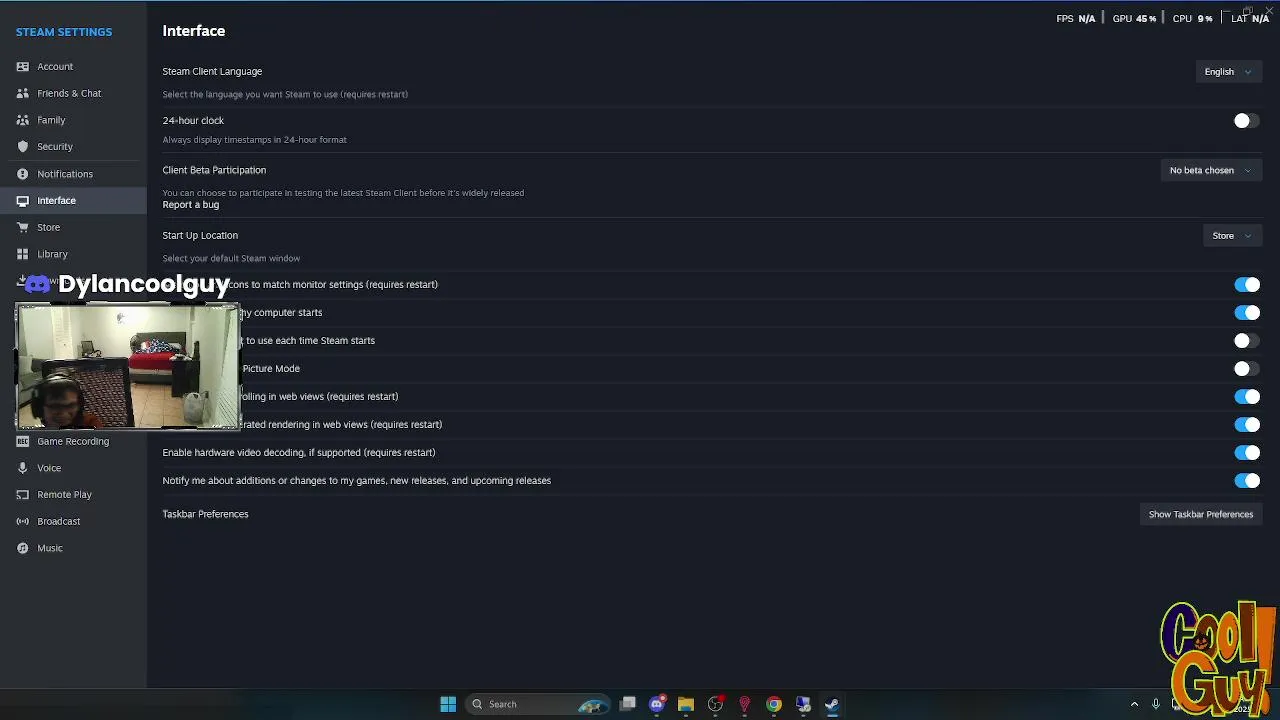The width and height of the screenshot is (1280, 720).
Task: Click the Steam icon in the taskbar
Action: (832, 704)
